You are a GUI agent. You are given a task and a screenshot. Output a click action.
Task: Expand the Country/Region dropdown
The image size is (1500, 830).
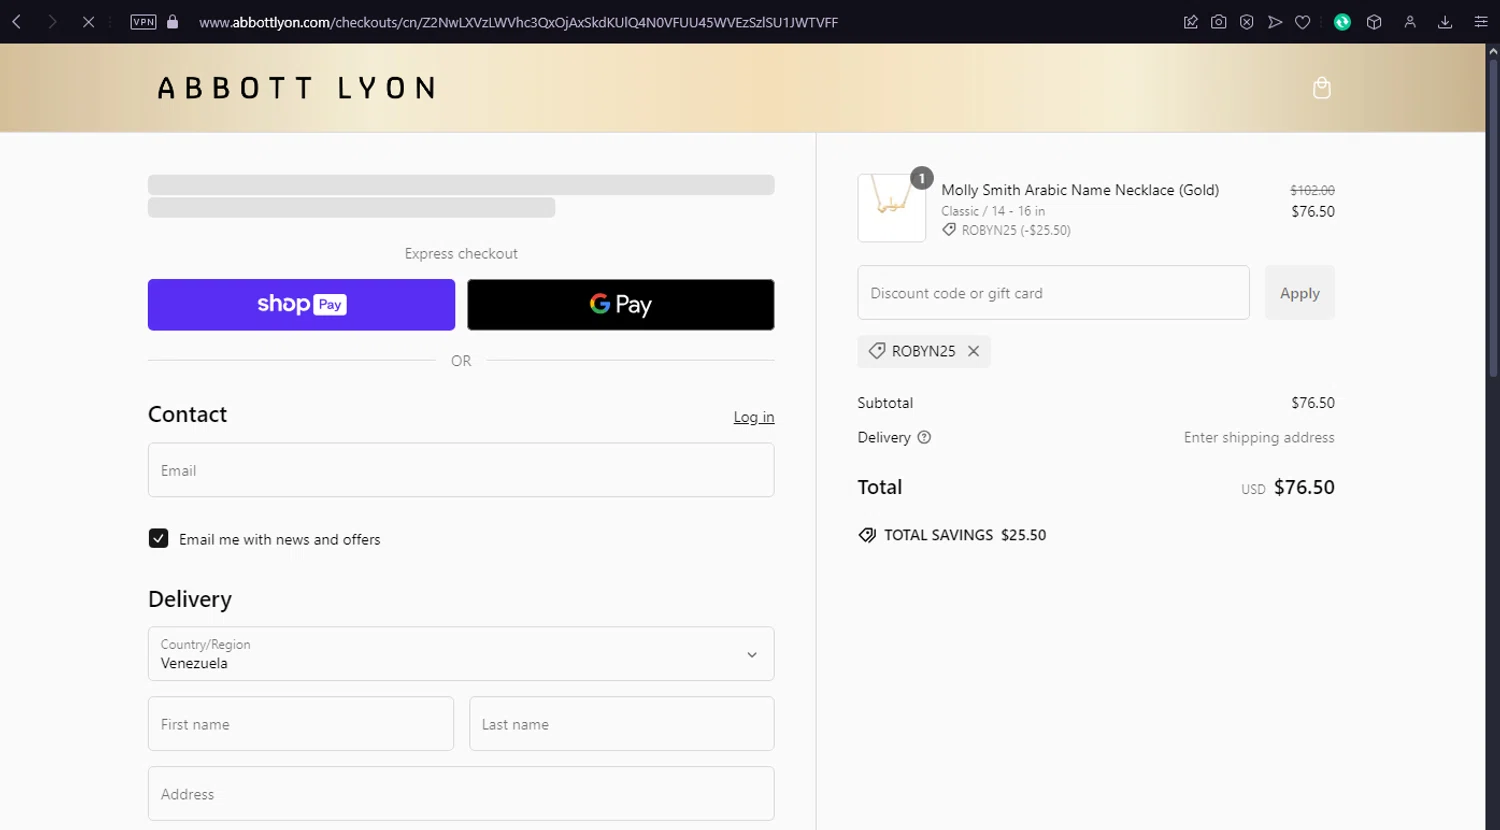click(x=461, y=654)
